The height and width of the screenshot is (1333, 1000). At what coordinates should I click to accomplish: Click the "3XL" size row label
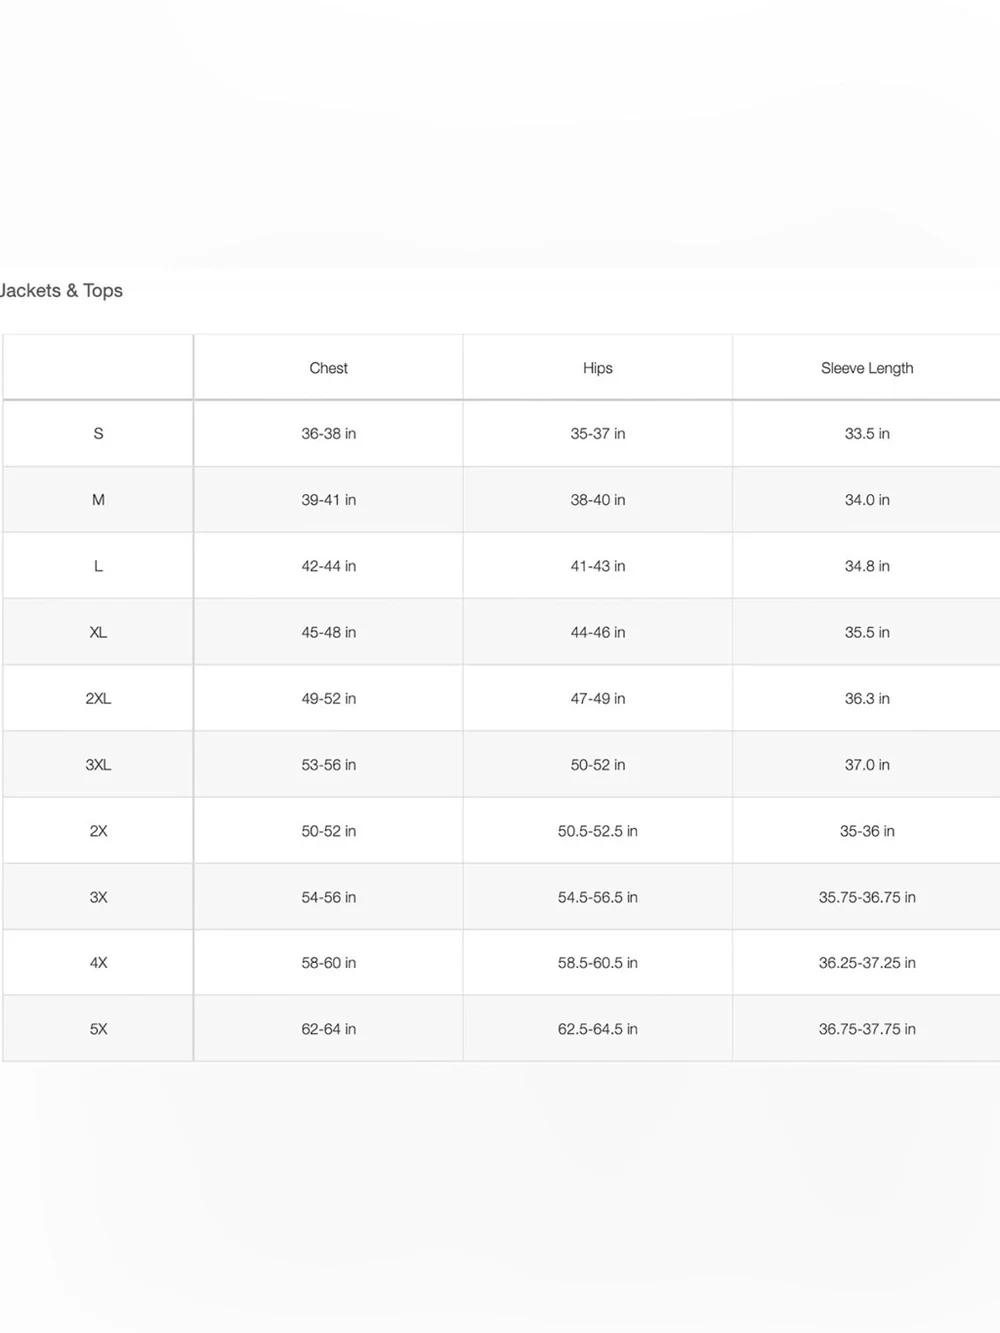pyautogui.click(x=98, y=765)
